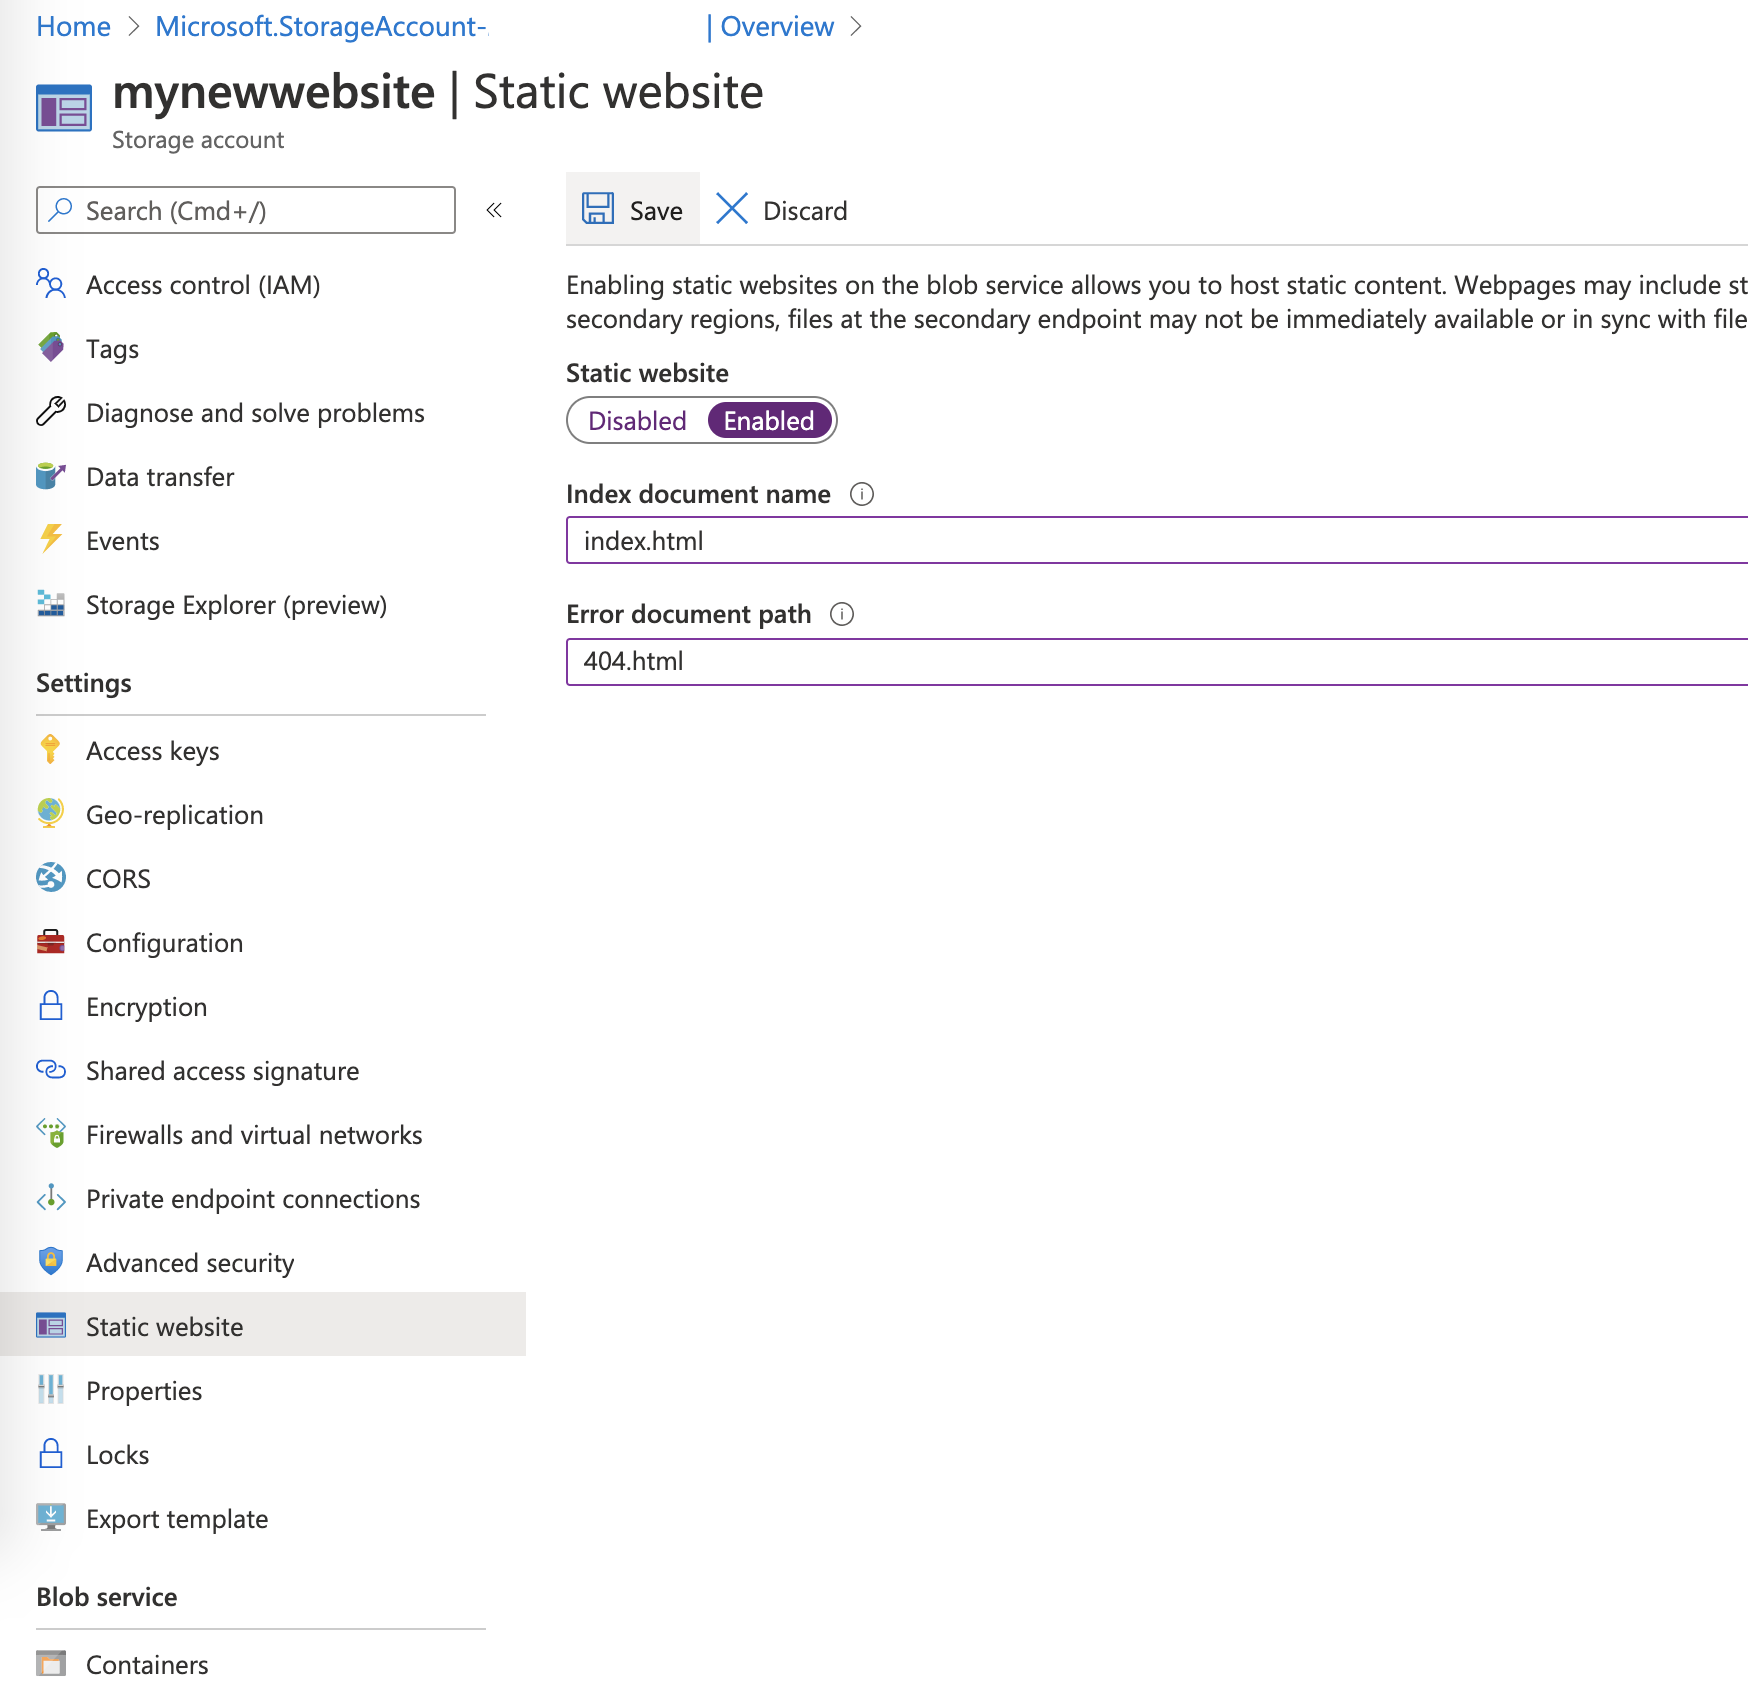Set Static website toggle to Disabled
The height and width of the screenshot is (1692, 1748).
[x=637, y=421]
